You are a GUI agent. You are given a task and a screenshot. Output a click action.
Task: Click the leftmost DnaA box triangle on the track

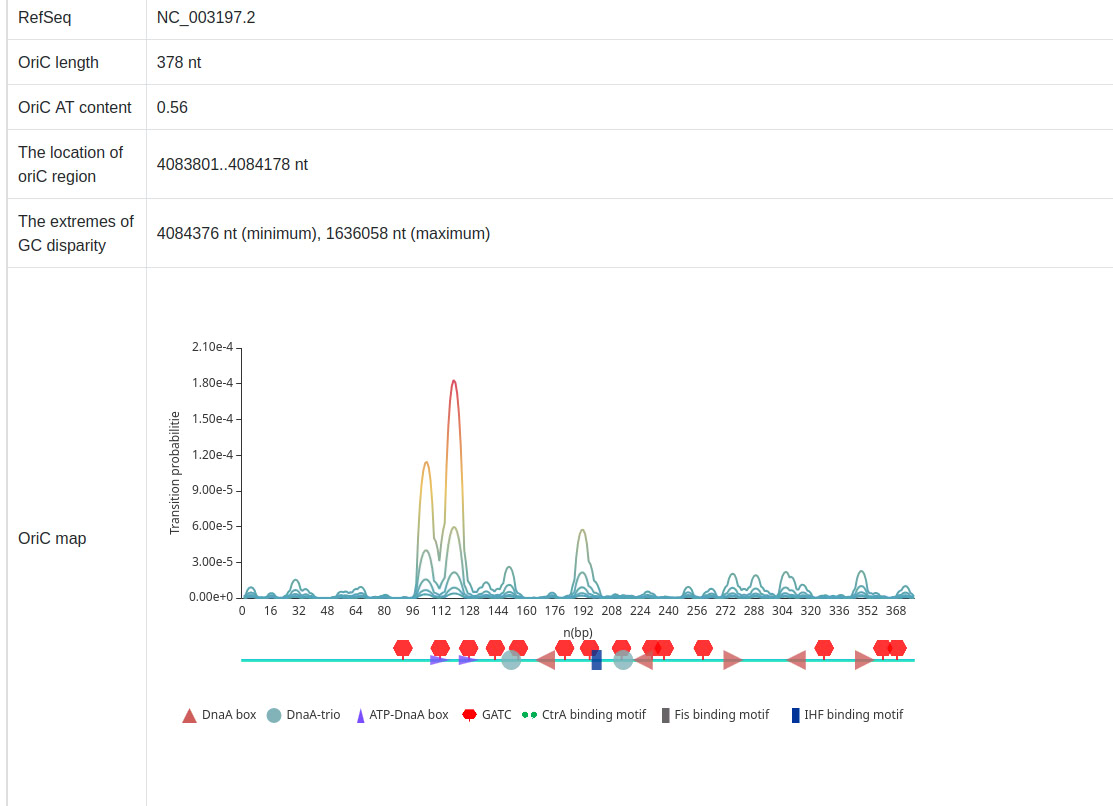click(x=545, y=660)
